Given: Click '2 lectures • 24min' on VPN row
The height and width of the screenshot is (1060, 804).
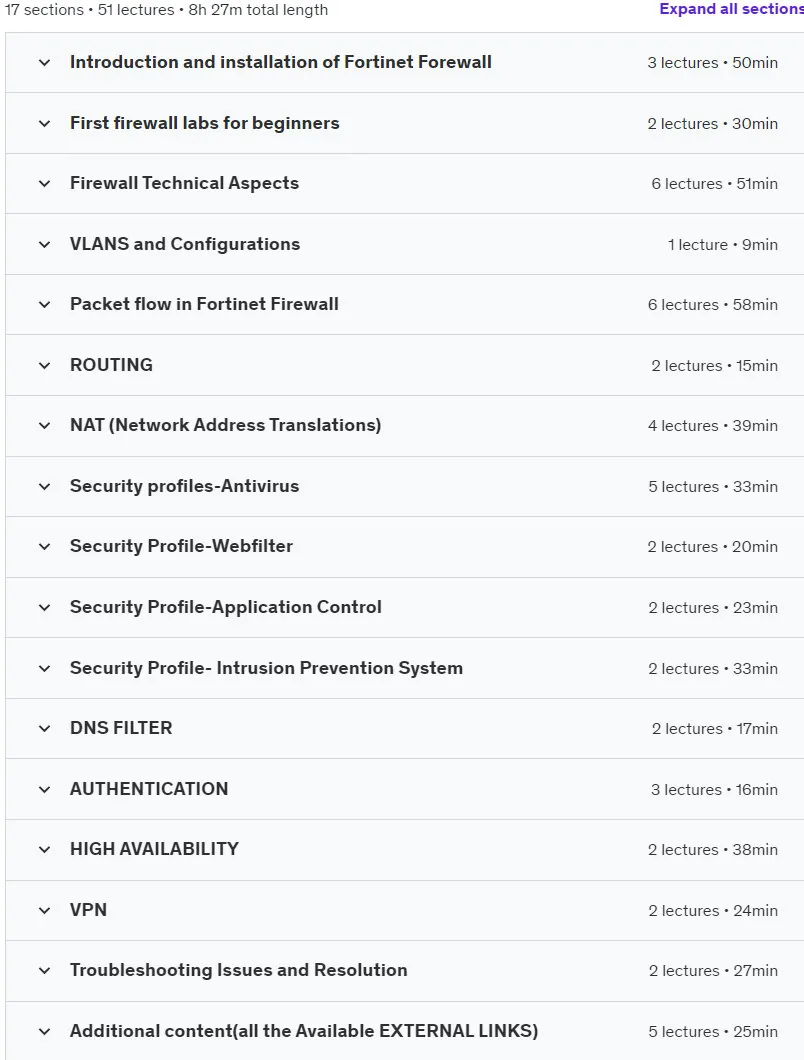Looking at the screenshot, I should coord(713,911).
